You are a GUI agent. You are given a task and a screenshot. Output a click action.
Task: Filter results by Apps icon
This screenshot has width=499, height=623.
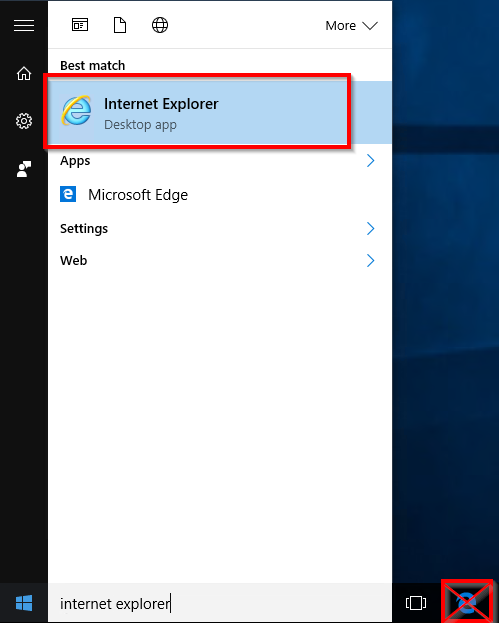click(80, 25)
